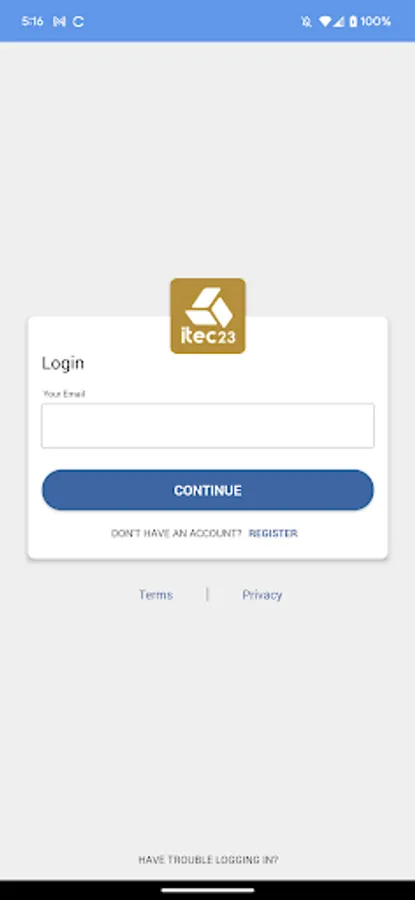Open the REGISTER link

click(273, 533)
